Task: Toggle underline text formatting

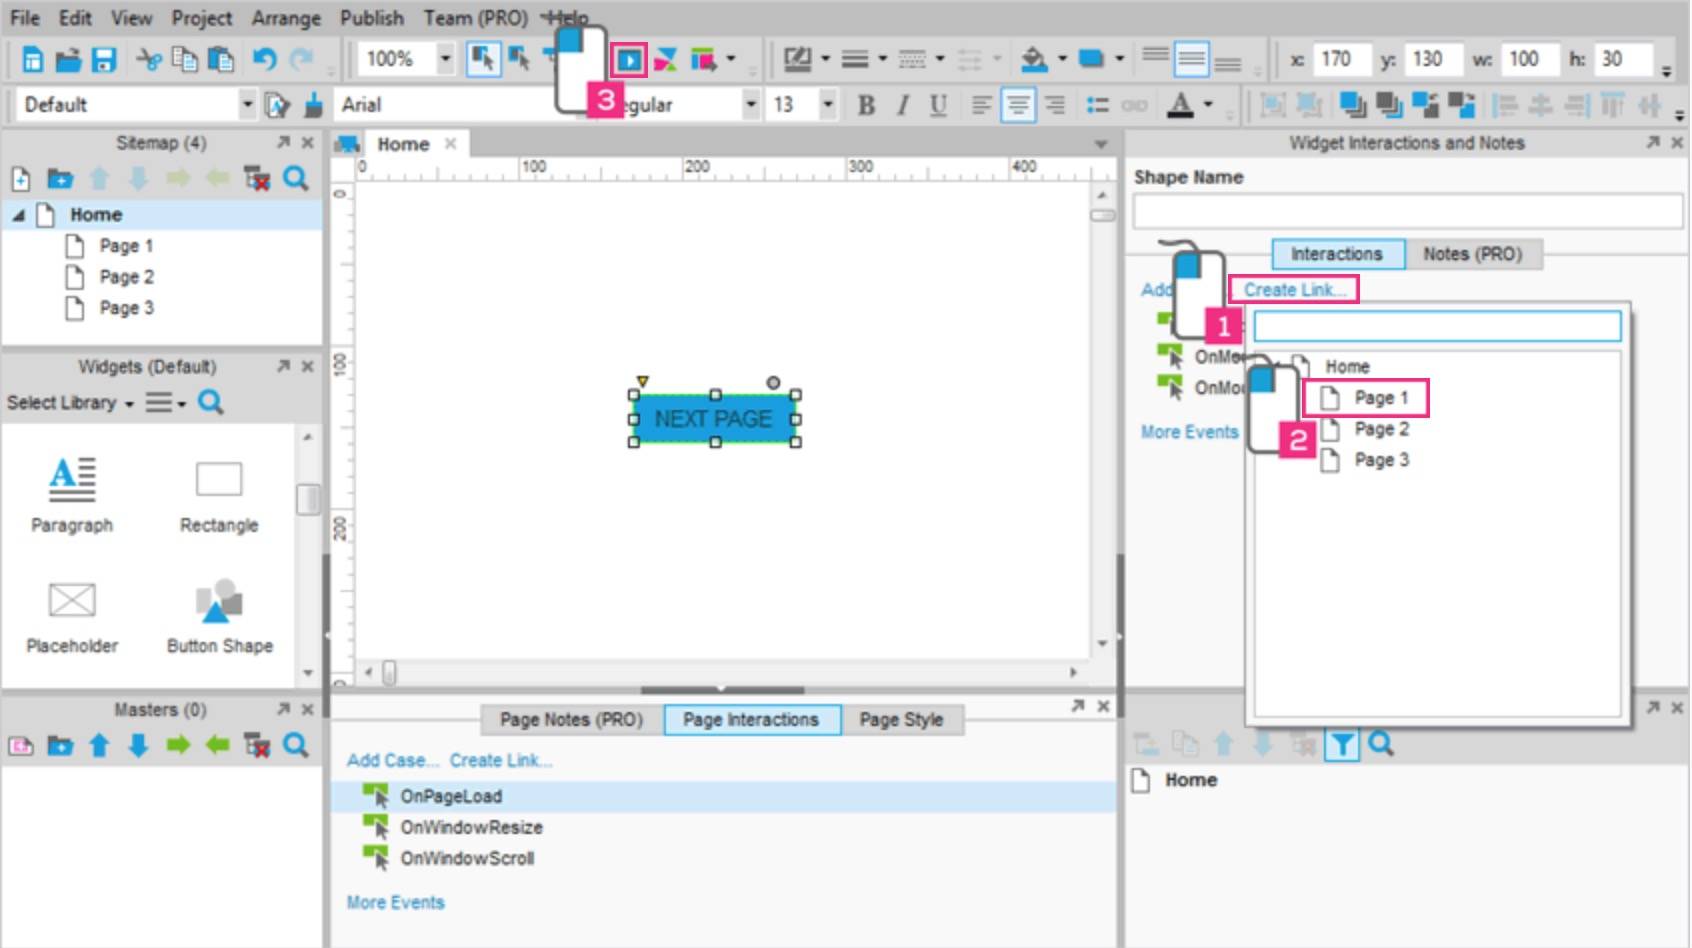Action: point(937,105)
